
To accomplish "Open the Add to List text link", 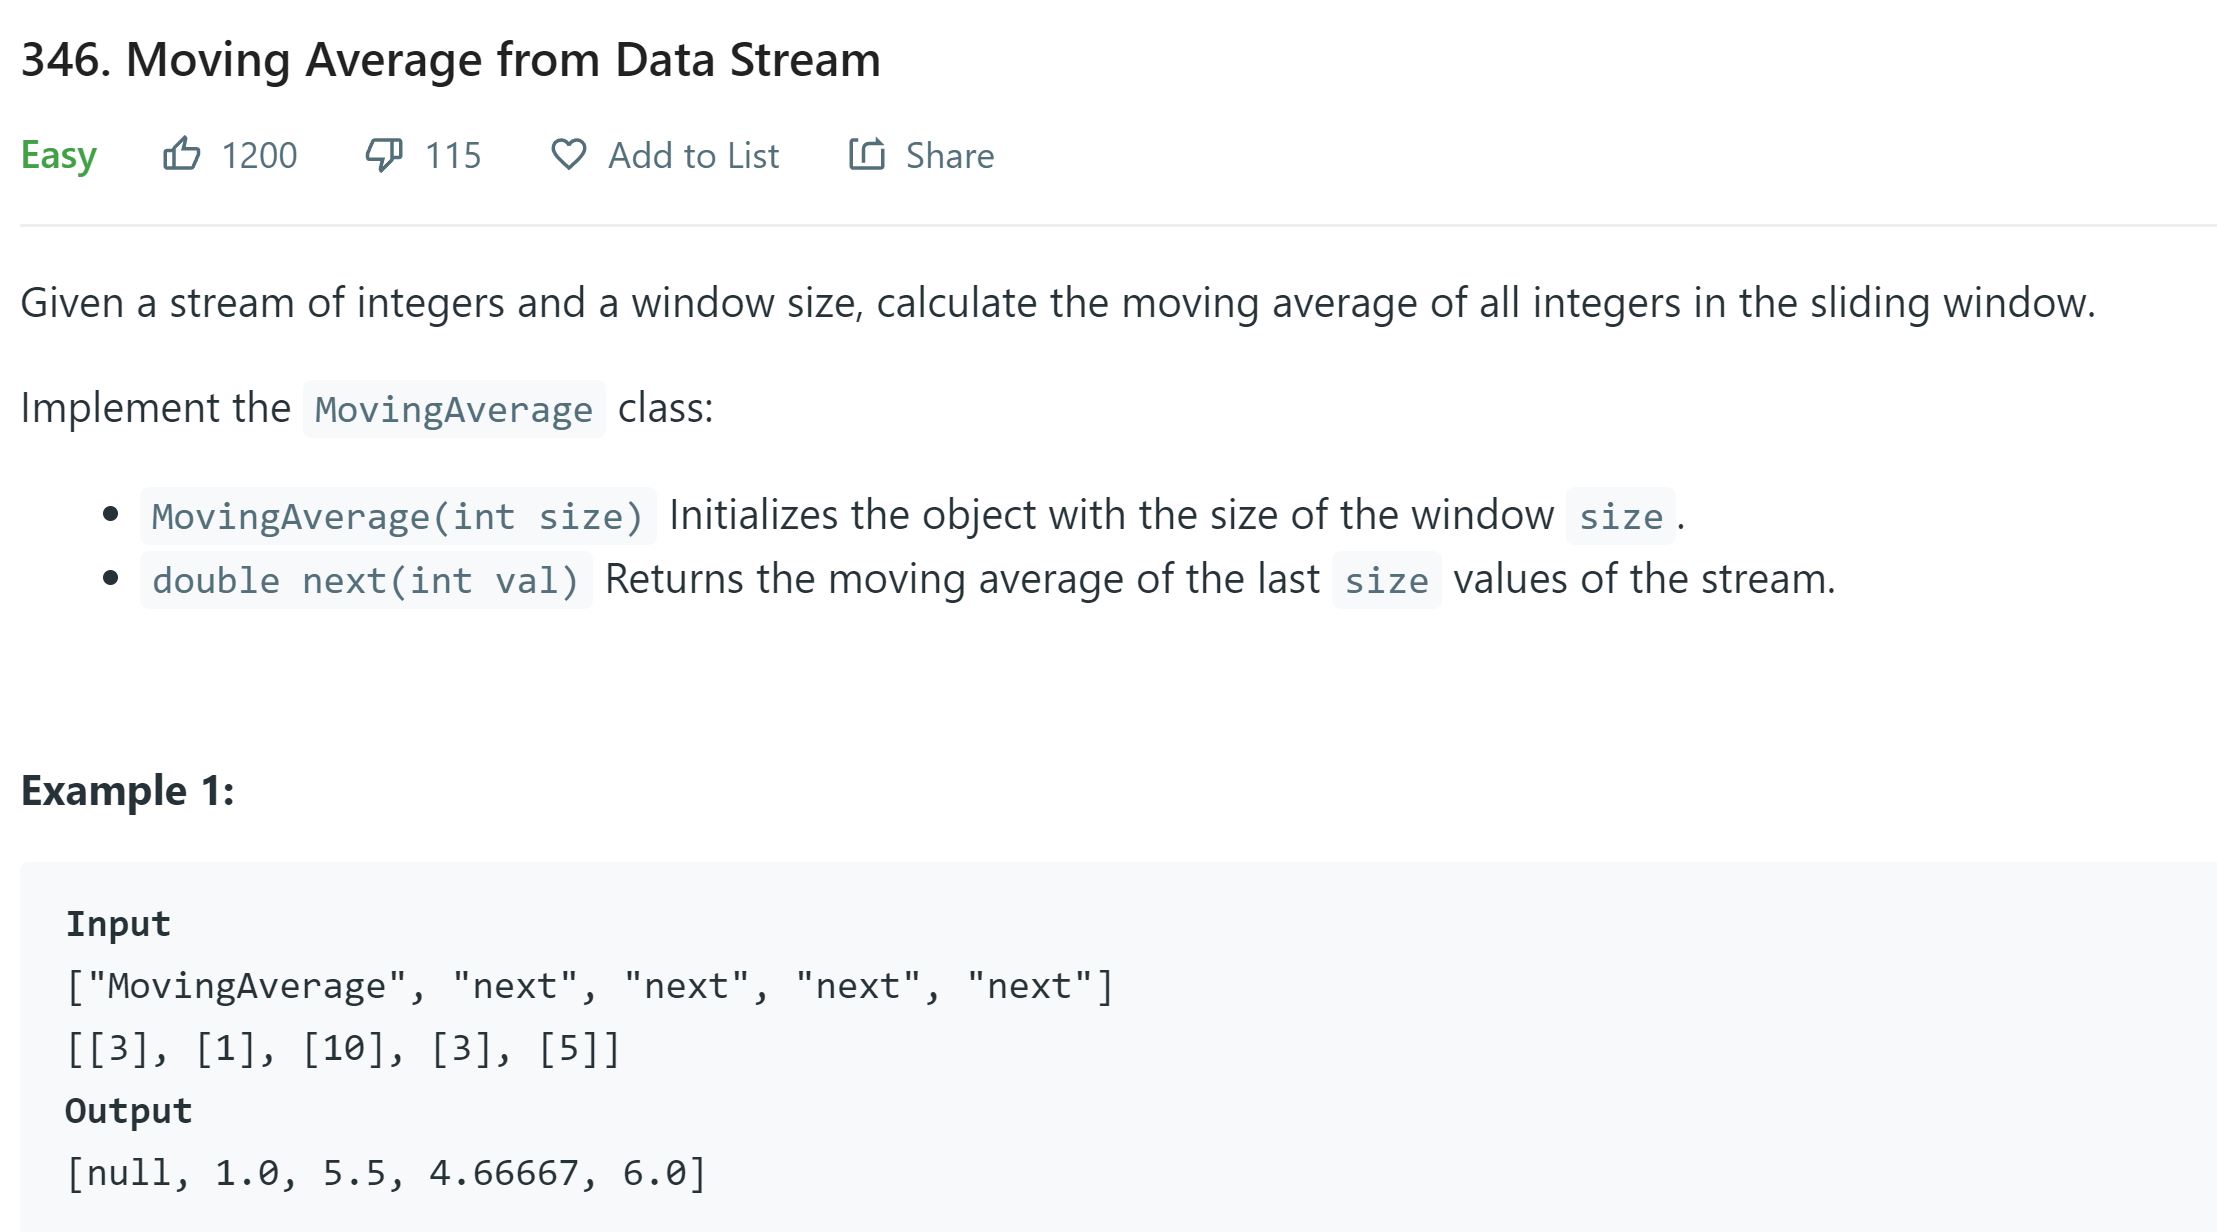I will pos(693,156).
